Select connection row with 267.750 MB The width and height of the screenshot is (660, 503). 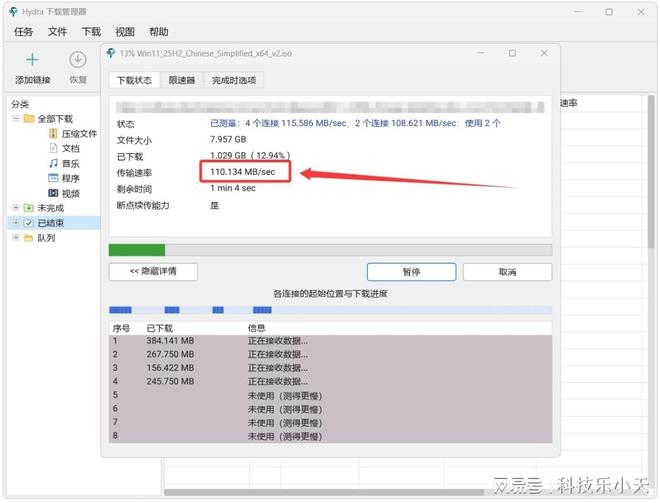pos(330,354)
